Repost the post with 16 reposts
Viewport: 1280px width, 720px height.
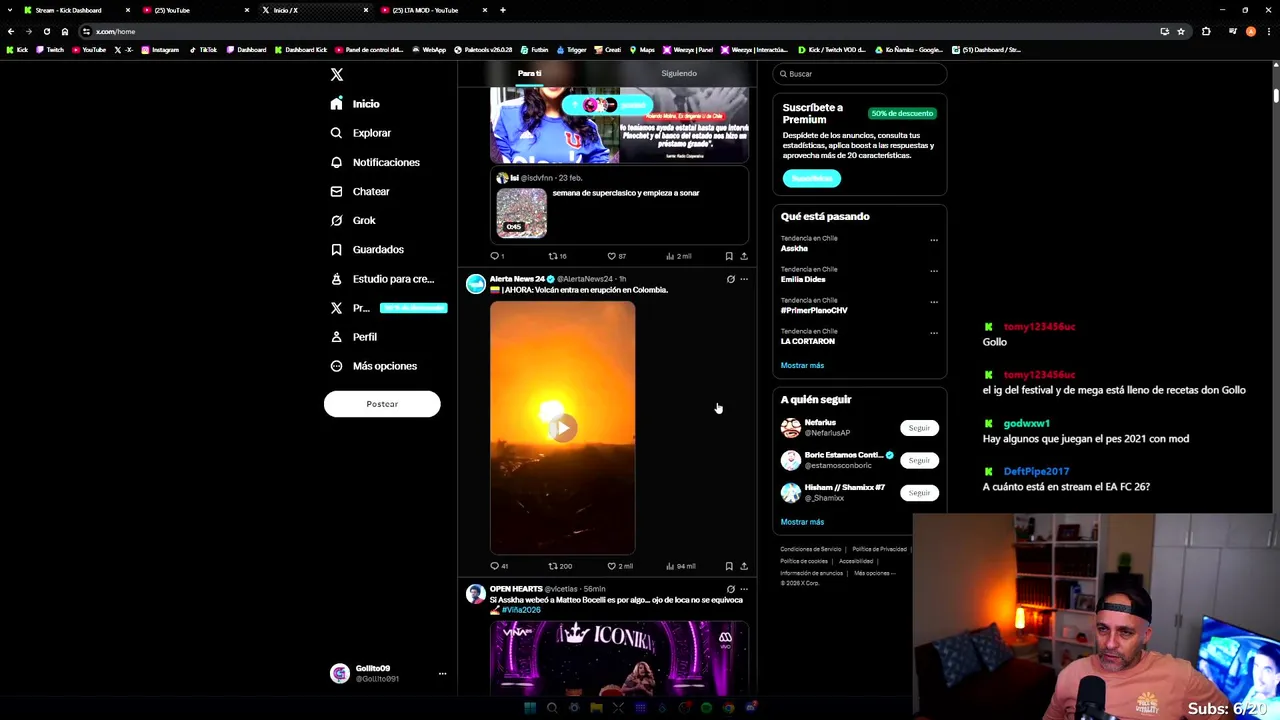[x=557, y=256]
